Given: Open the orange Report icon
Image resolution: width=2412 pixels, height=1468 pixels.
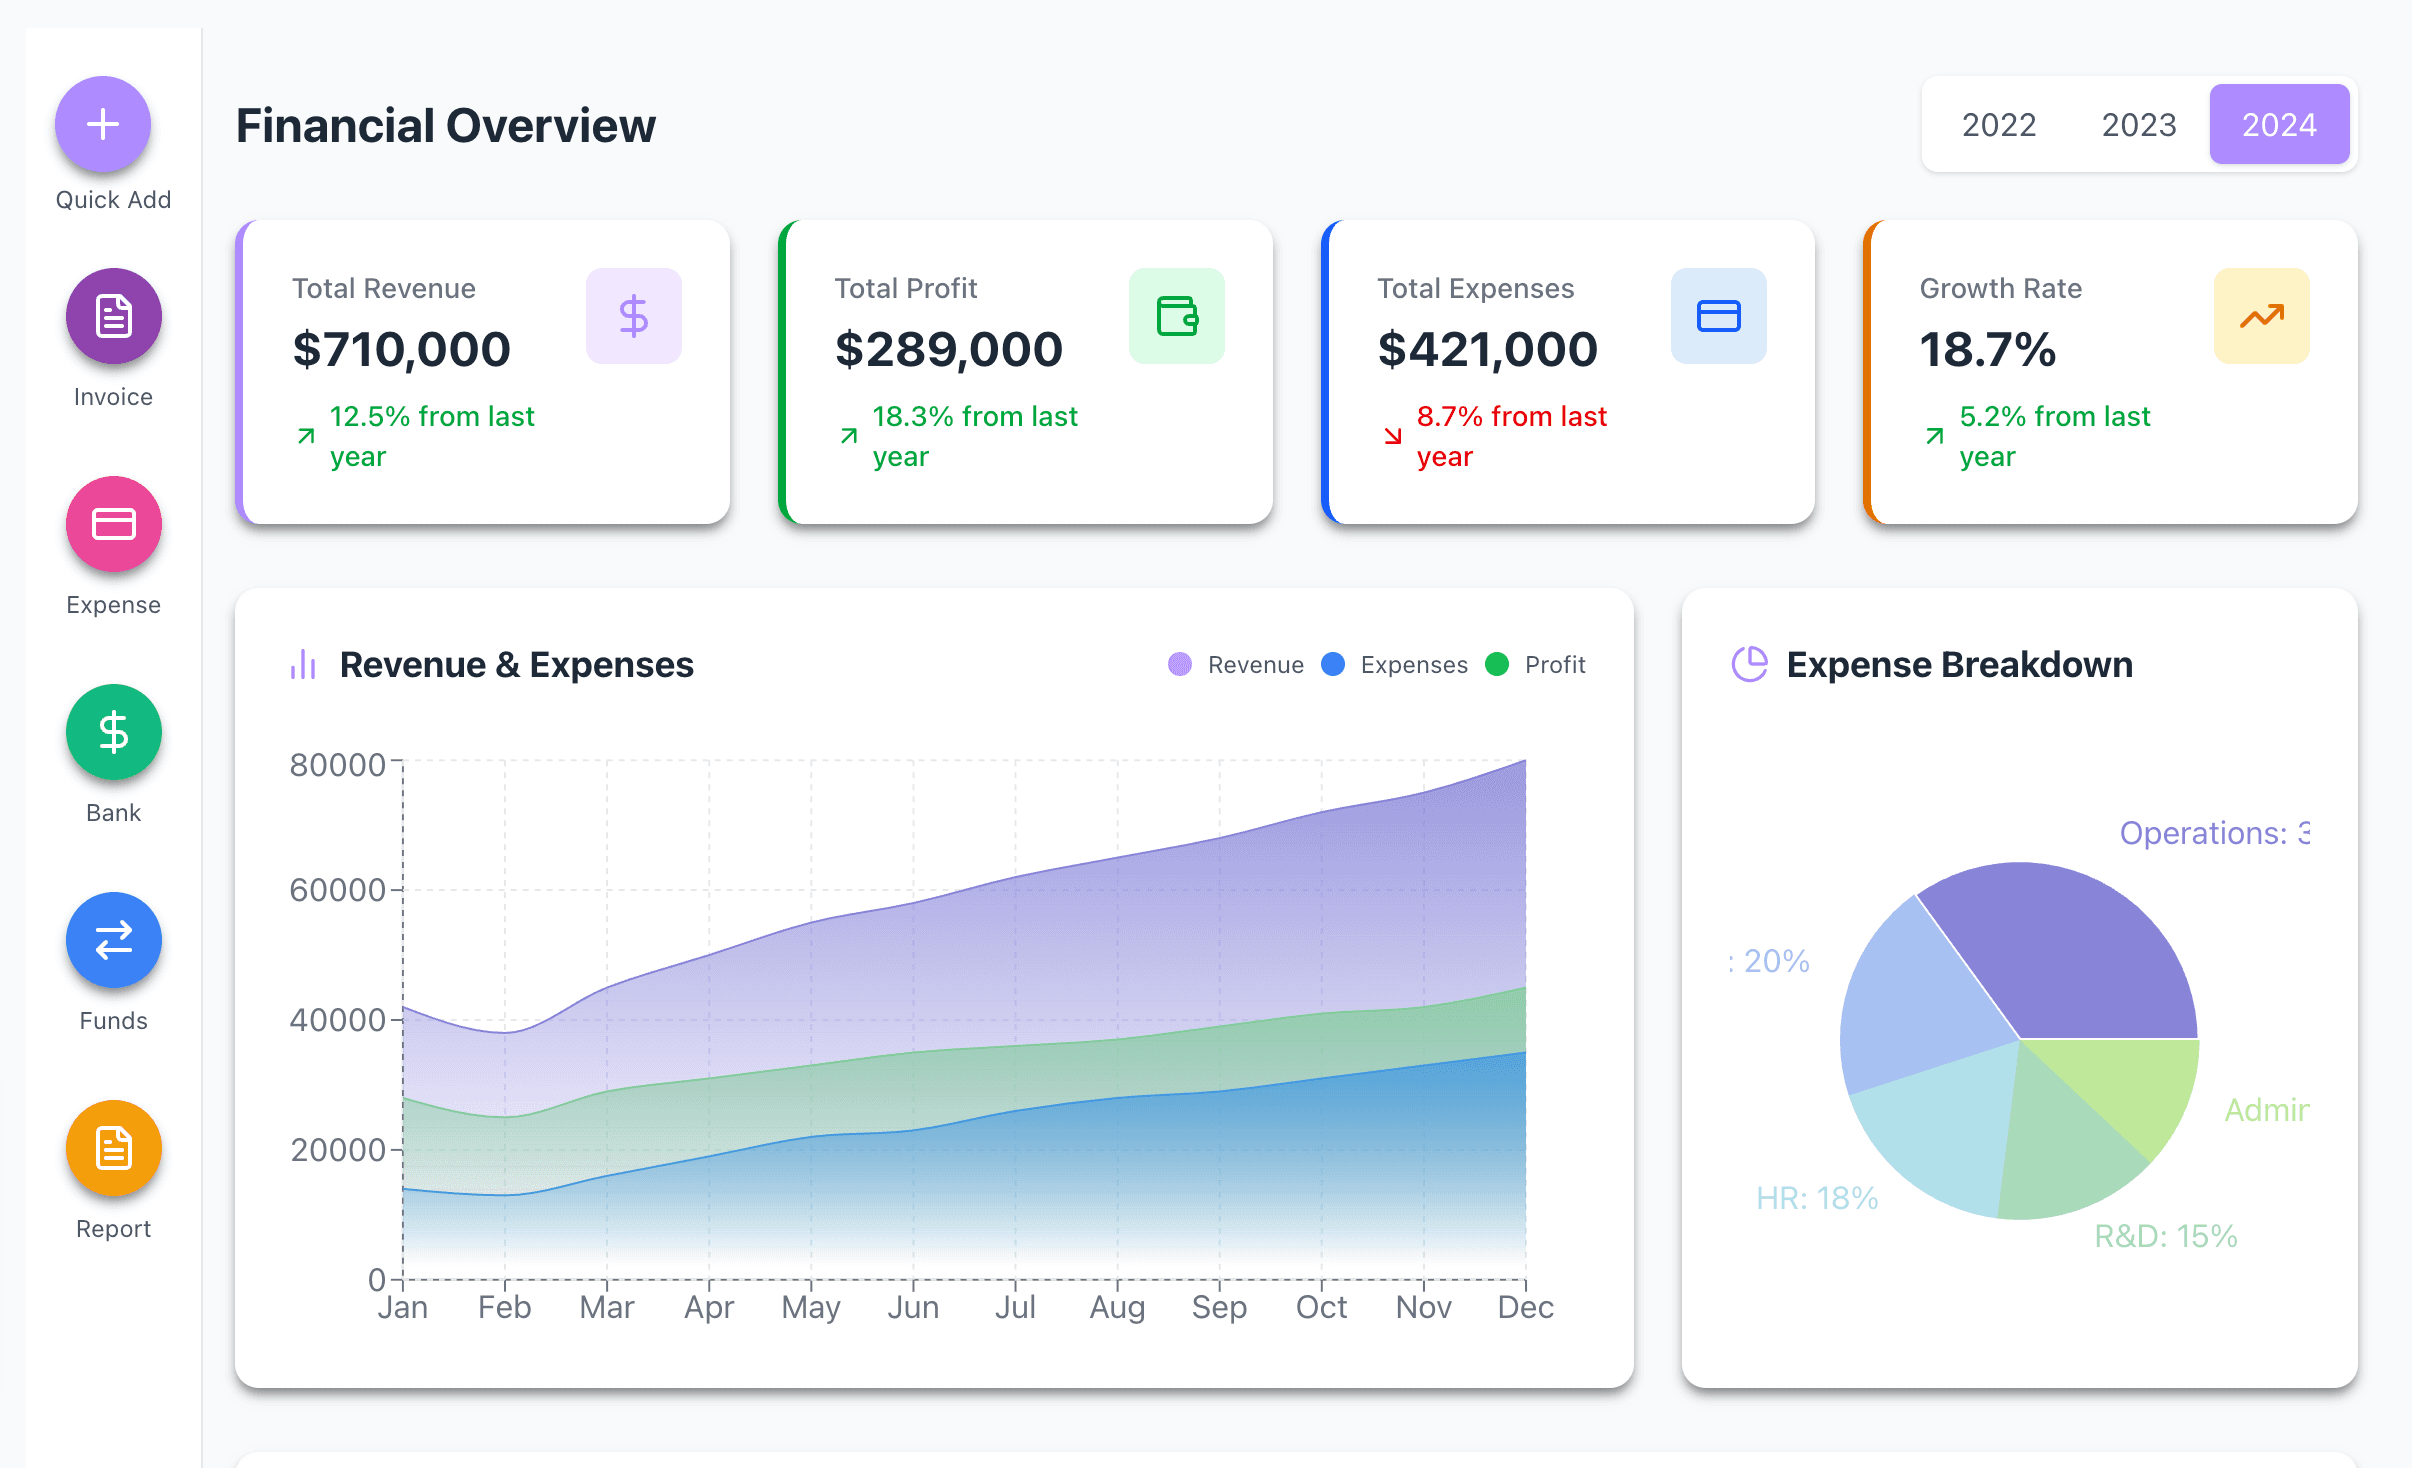Looking at the screenshot, I should 113,1148.
